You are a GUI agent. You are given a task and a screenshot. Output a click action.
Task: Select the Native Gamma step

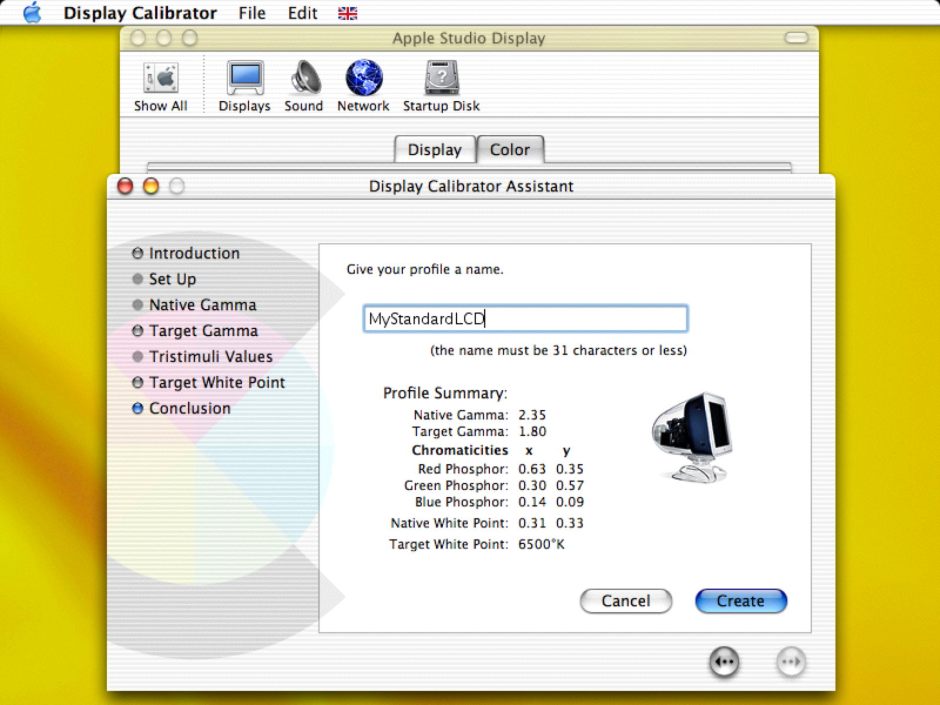coord(194,305)
